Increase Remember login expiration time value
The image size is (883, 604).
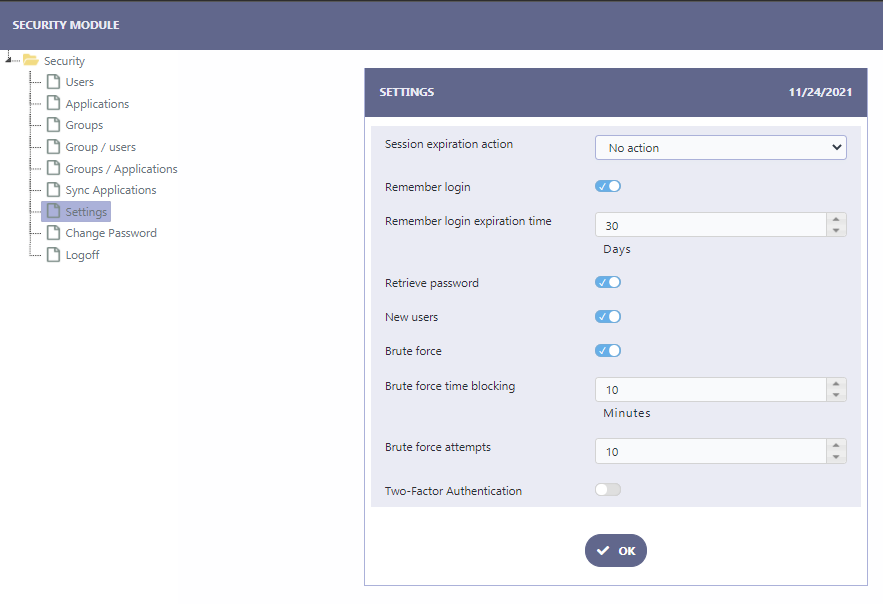pyautogui.click(x=836, y=220)
